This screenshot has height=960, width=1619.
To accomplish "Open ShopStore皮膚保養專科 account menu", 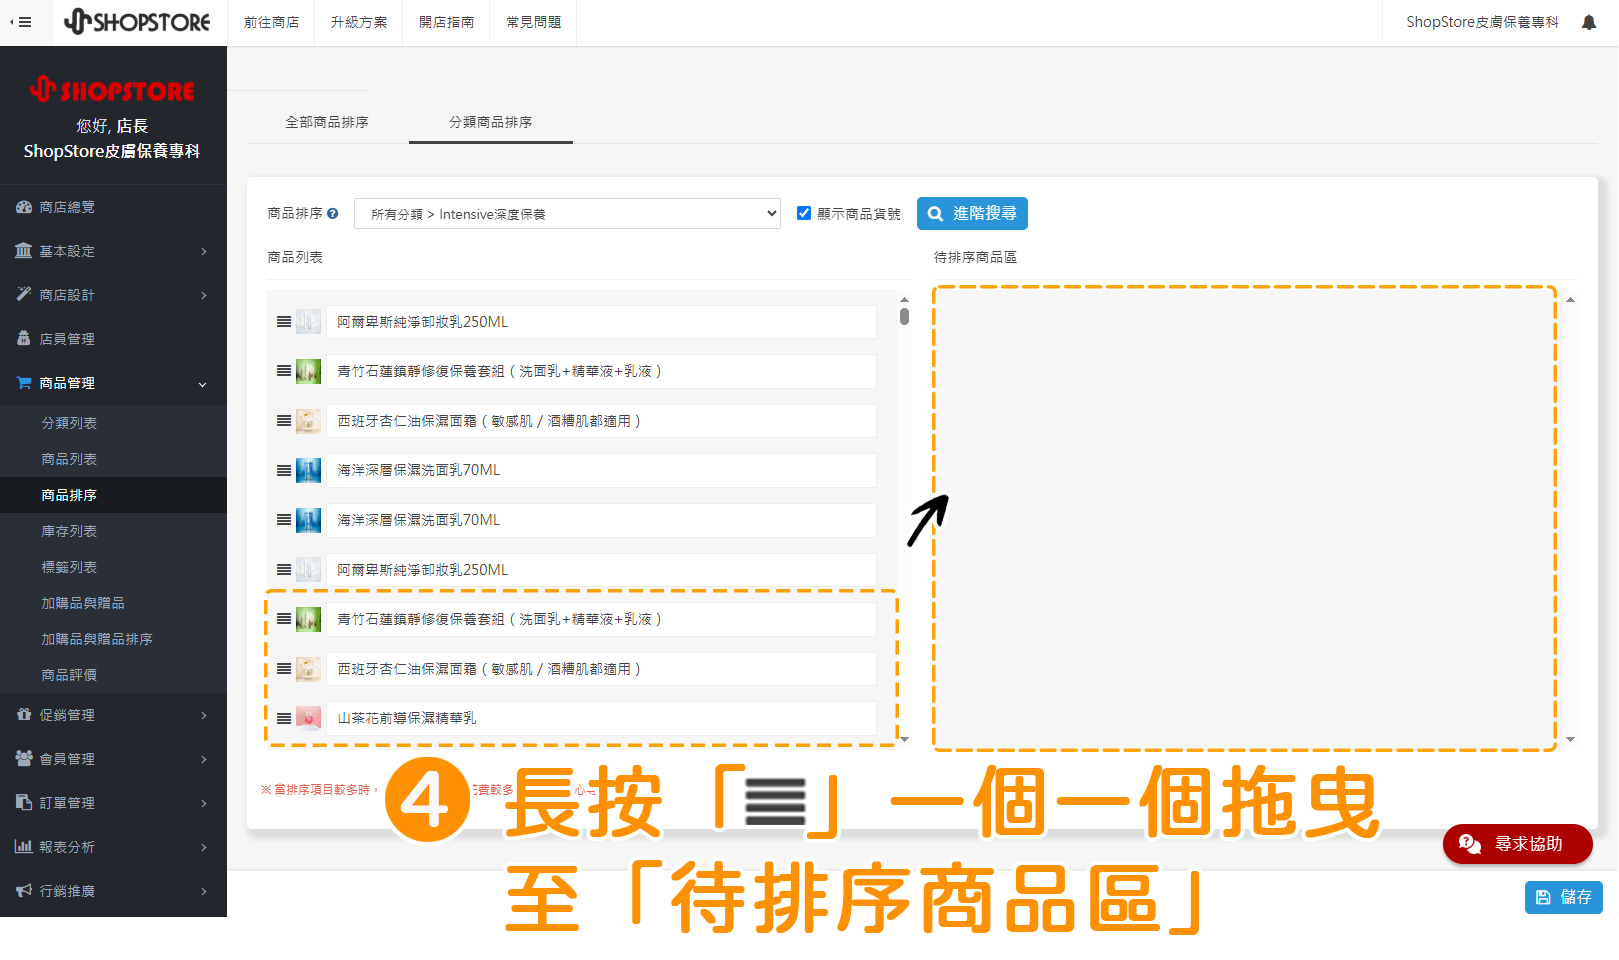I will pos(1482,22).
